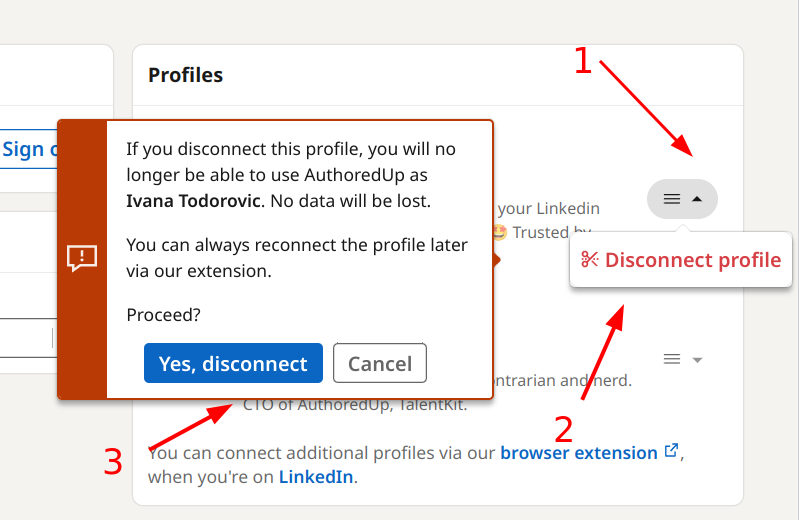Follow the browser extension link
Screen dimensions: 799x520
[579, 453]
